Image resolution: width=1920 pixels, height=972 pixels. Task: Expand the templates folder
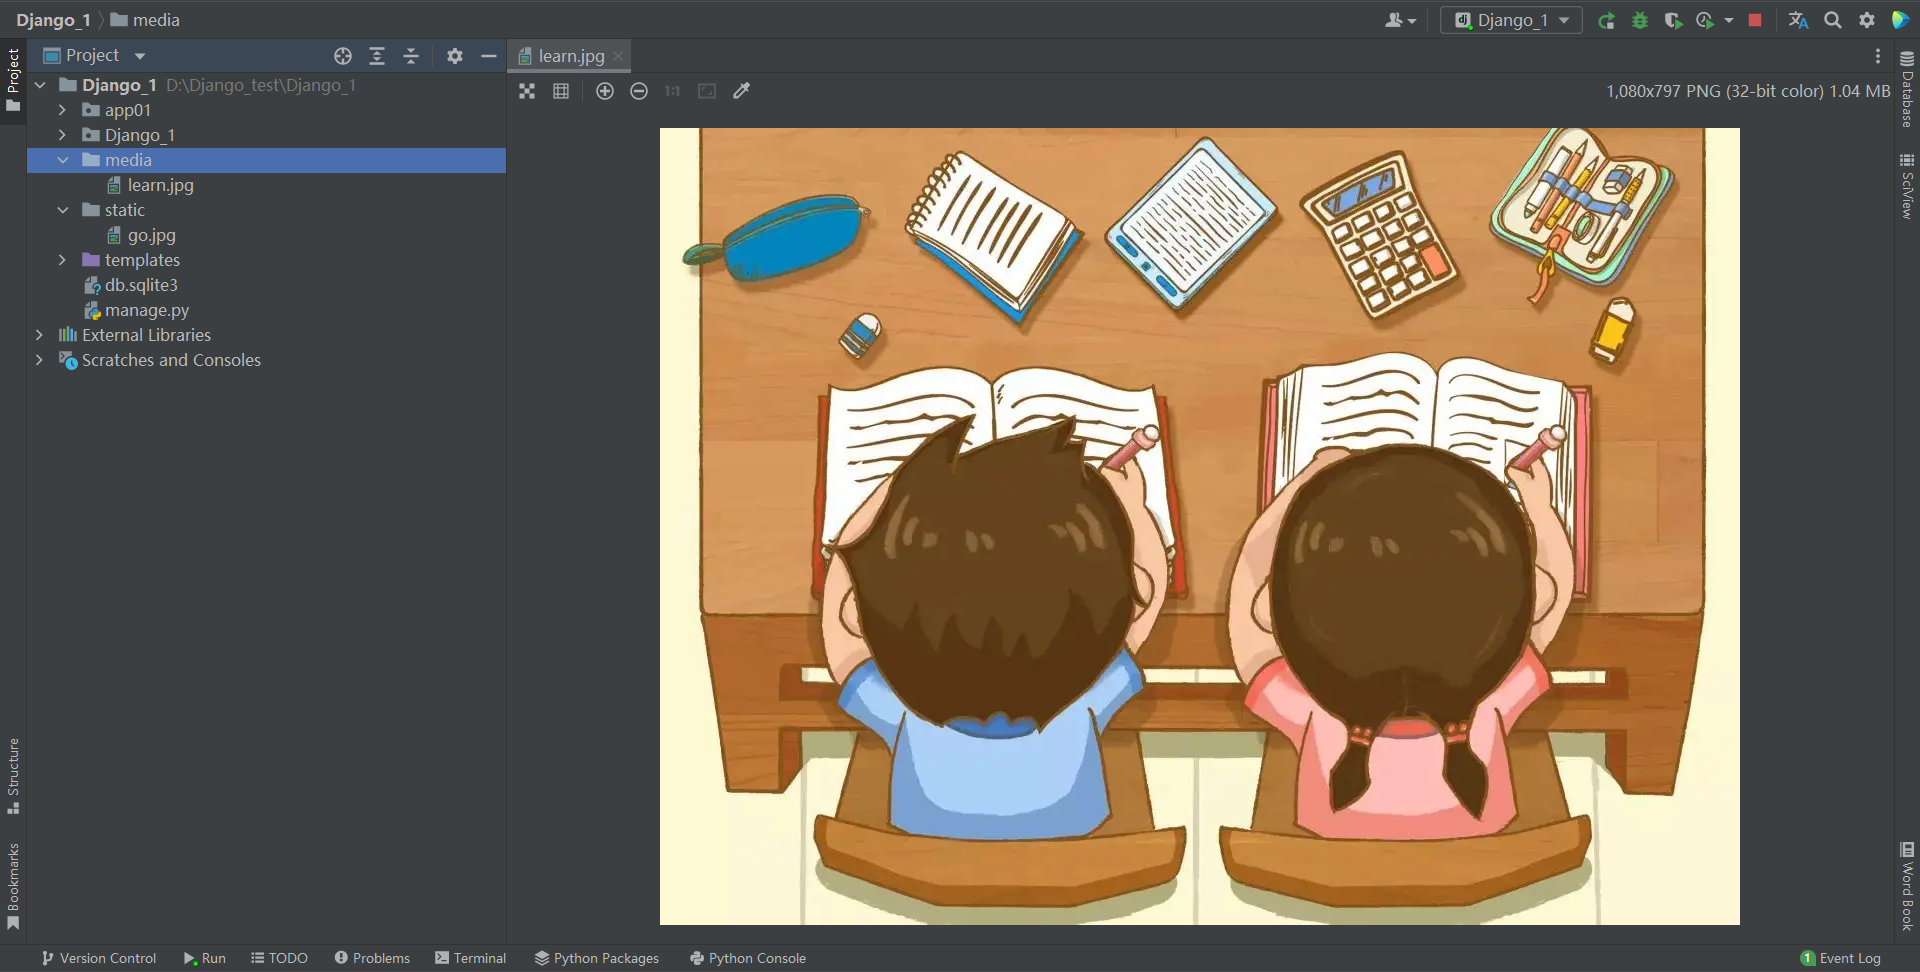[x=62, y=260]
